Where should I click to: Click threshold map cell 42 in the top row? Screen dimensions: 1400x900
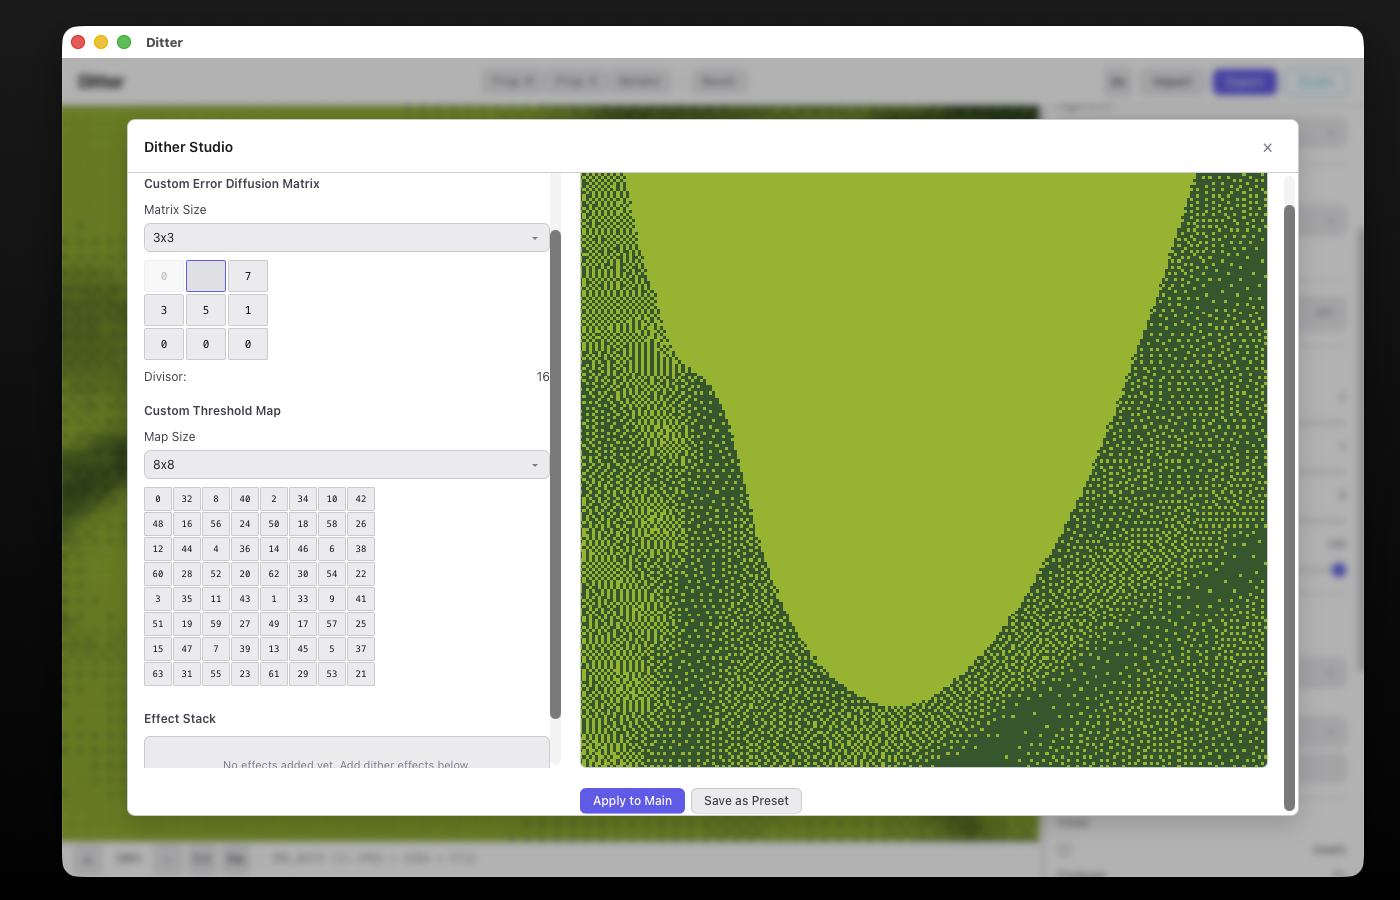(360, 498)
